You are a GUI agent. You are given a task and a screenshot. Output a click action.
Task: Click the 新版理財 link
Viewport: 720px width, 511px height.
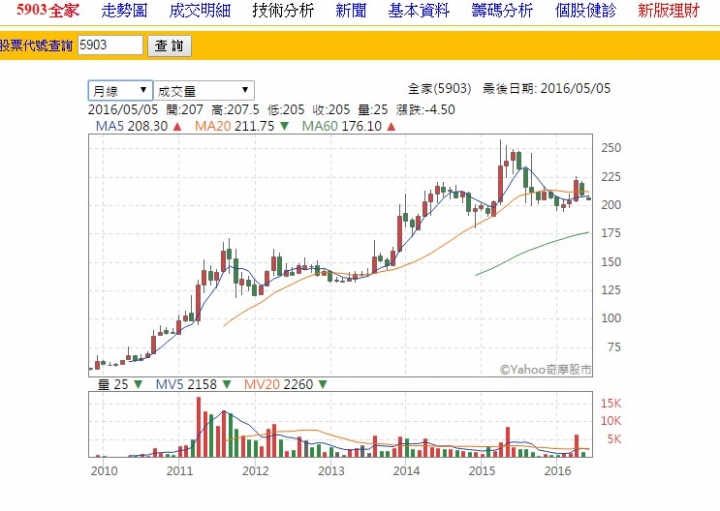(x=669, y=11)
